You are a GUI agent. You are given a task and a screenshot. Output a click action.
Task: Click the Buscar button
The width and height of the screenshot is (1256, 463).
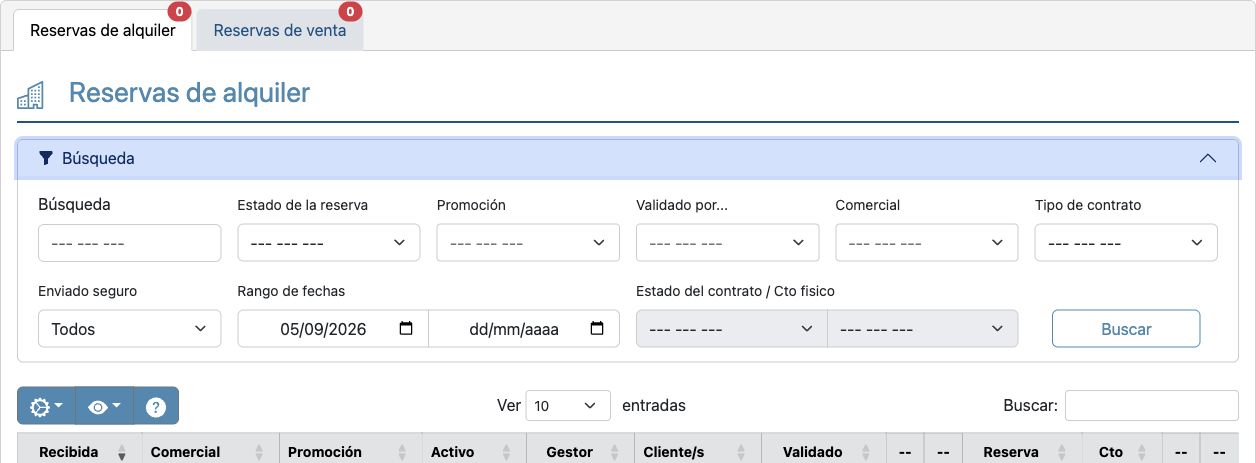point(1126,328)
